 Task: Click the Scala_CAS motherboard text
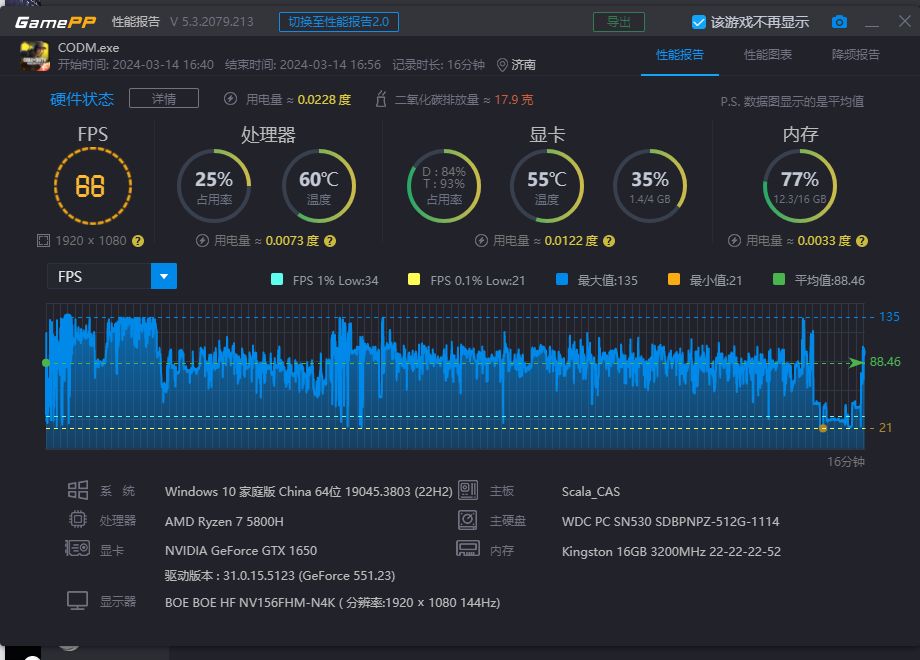click(591, 492)
